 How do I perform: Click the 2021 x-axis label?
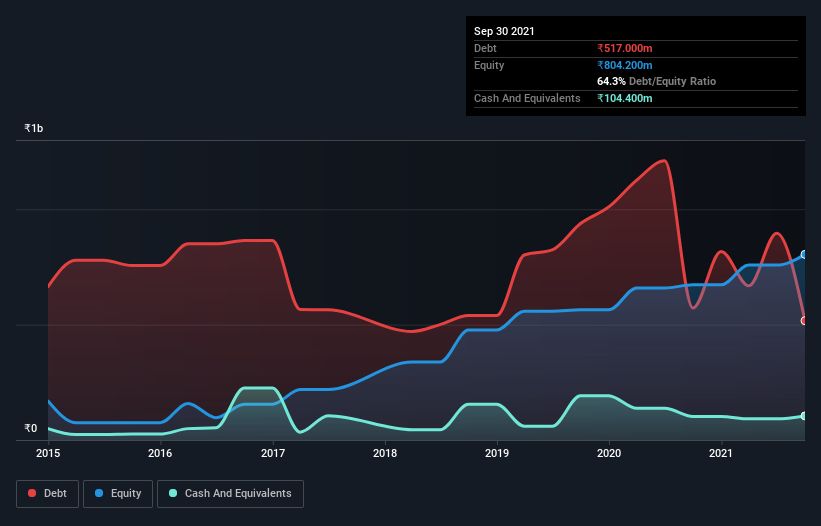(x=721, y=453)
